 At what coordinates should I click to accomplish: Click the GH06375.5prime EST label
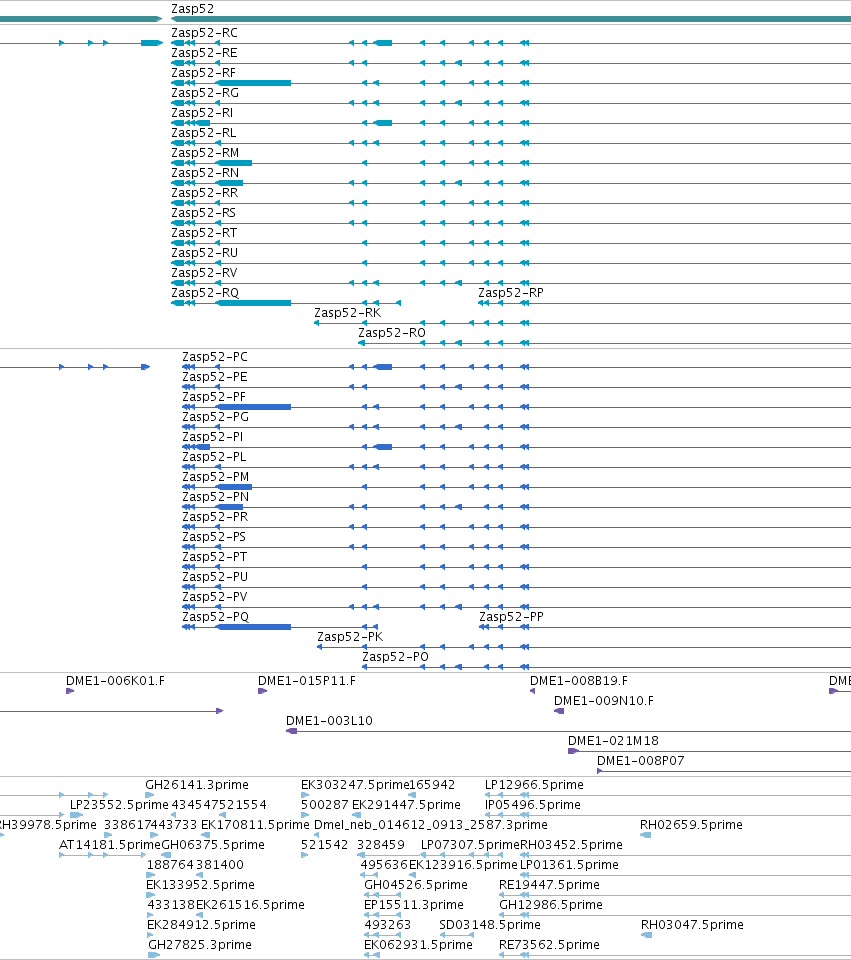[x=213, y=845]
